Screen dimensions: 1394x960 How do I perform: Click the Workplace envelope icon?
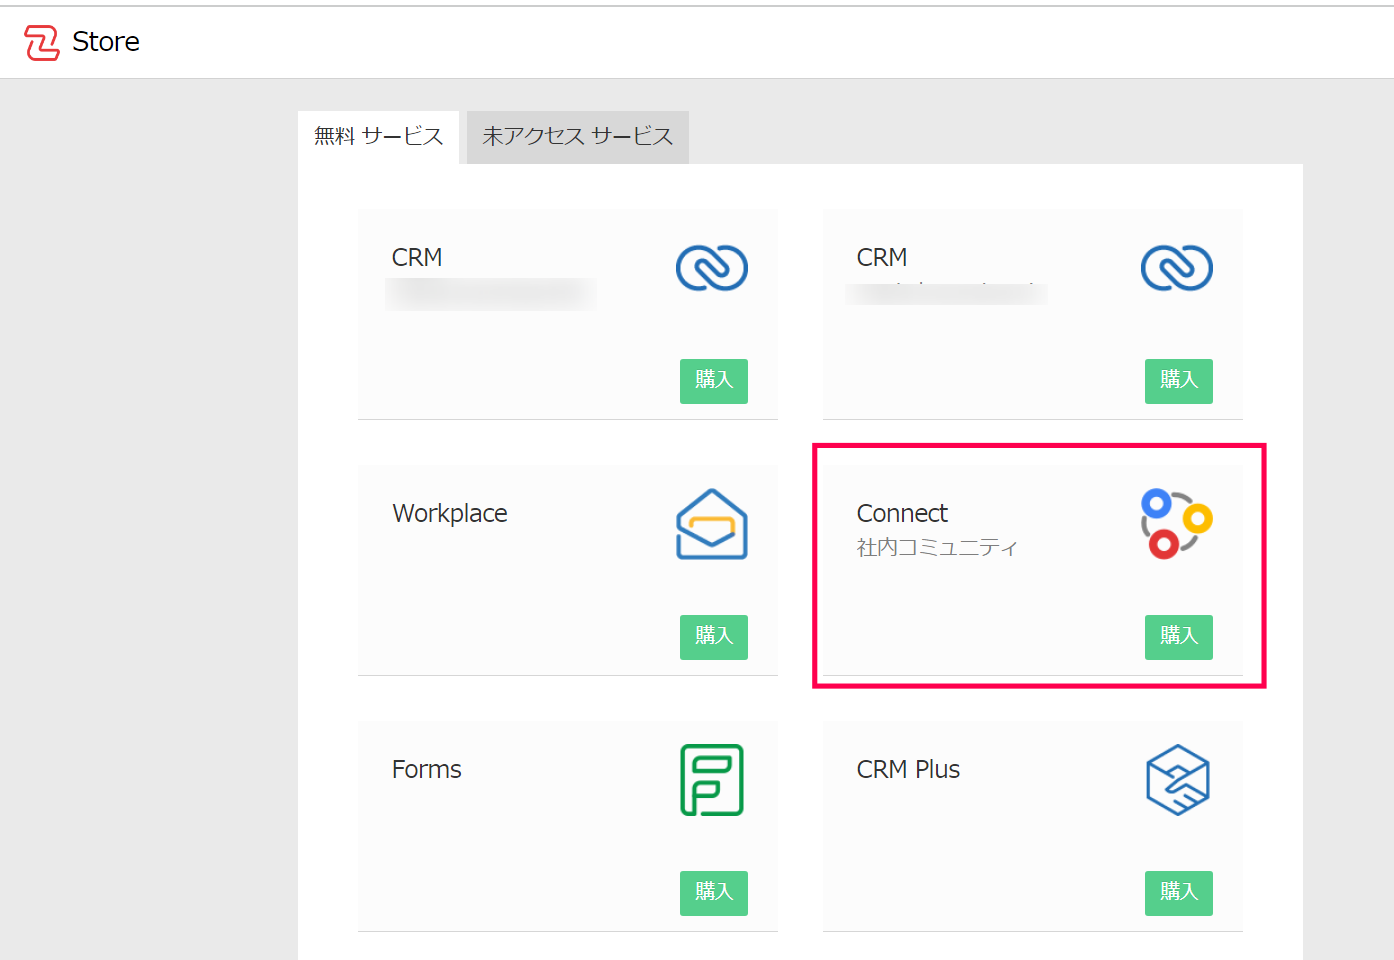click(x=711, y=524)
